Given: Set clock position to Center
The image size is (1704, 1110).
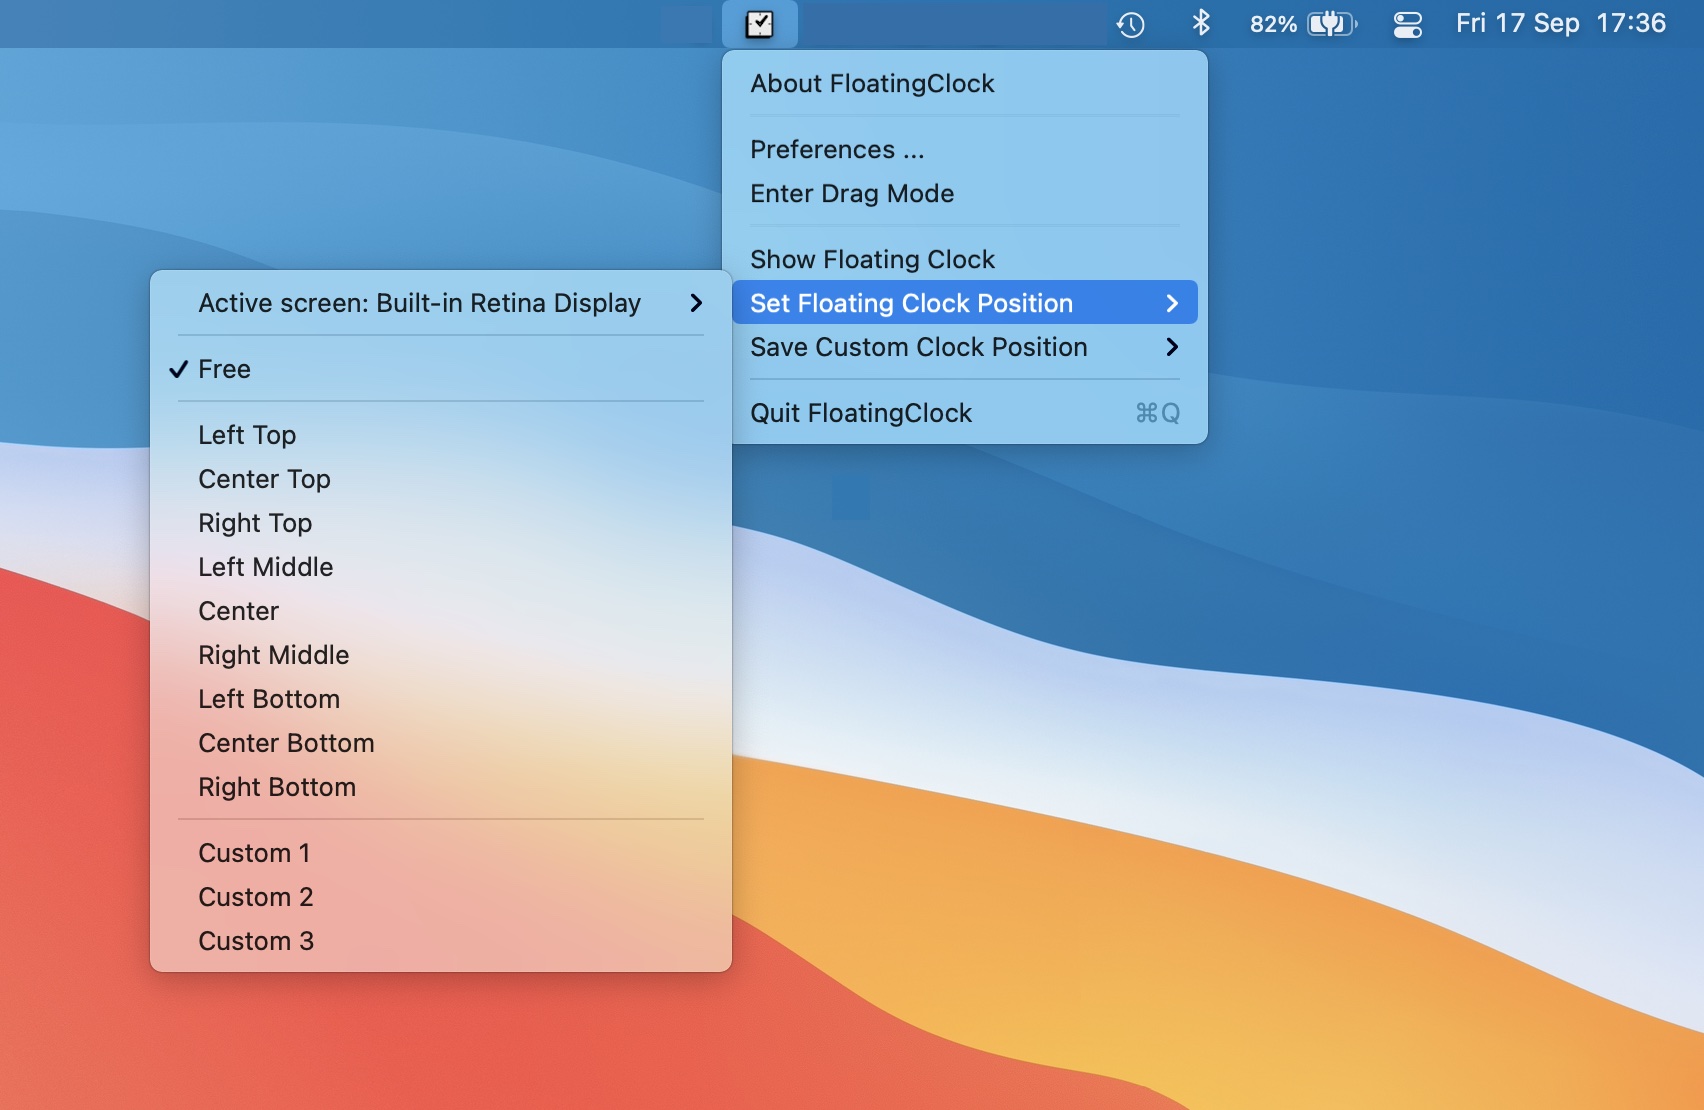Looking at the screenshot, I should tap(238, 611).
